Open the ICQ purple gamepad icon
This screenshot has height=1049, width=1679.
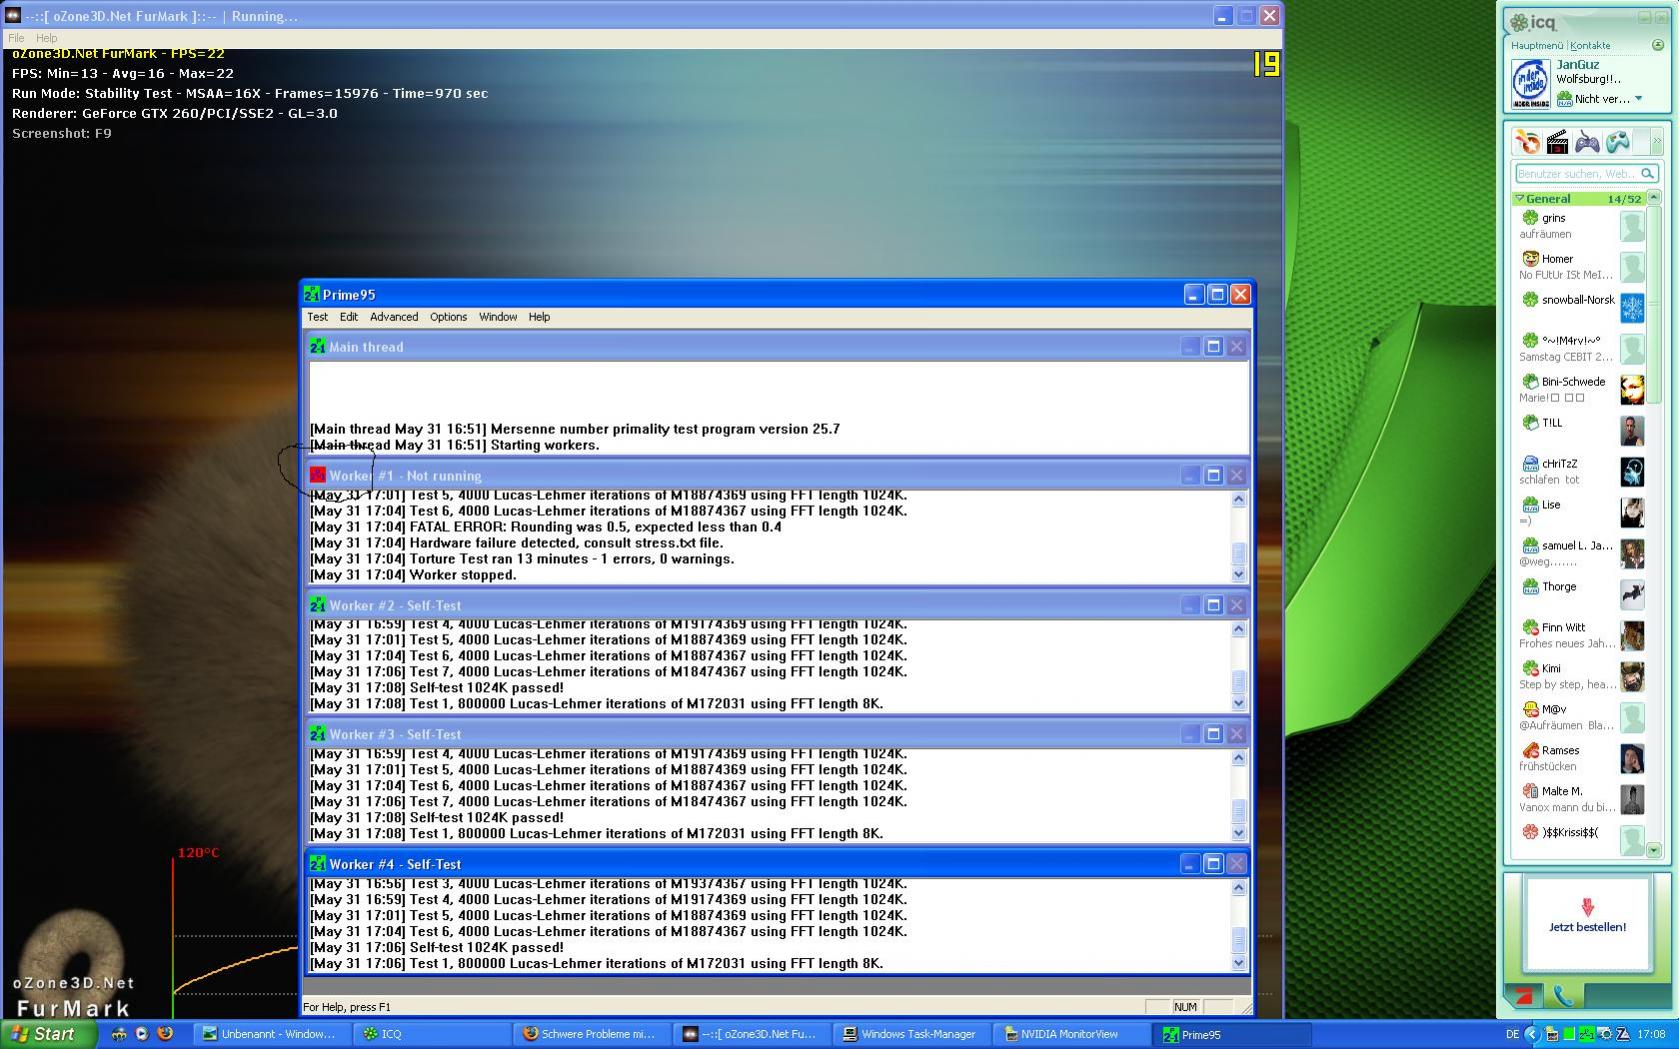coord(1587,142)
